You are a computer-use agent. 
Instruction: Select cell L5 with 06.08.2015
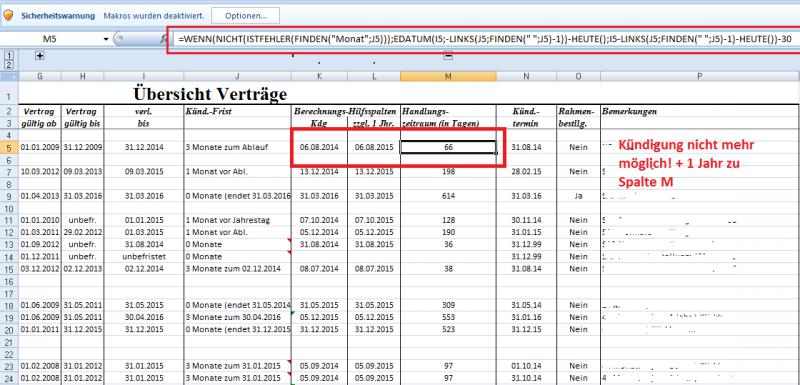(374, 147)
